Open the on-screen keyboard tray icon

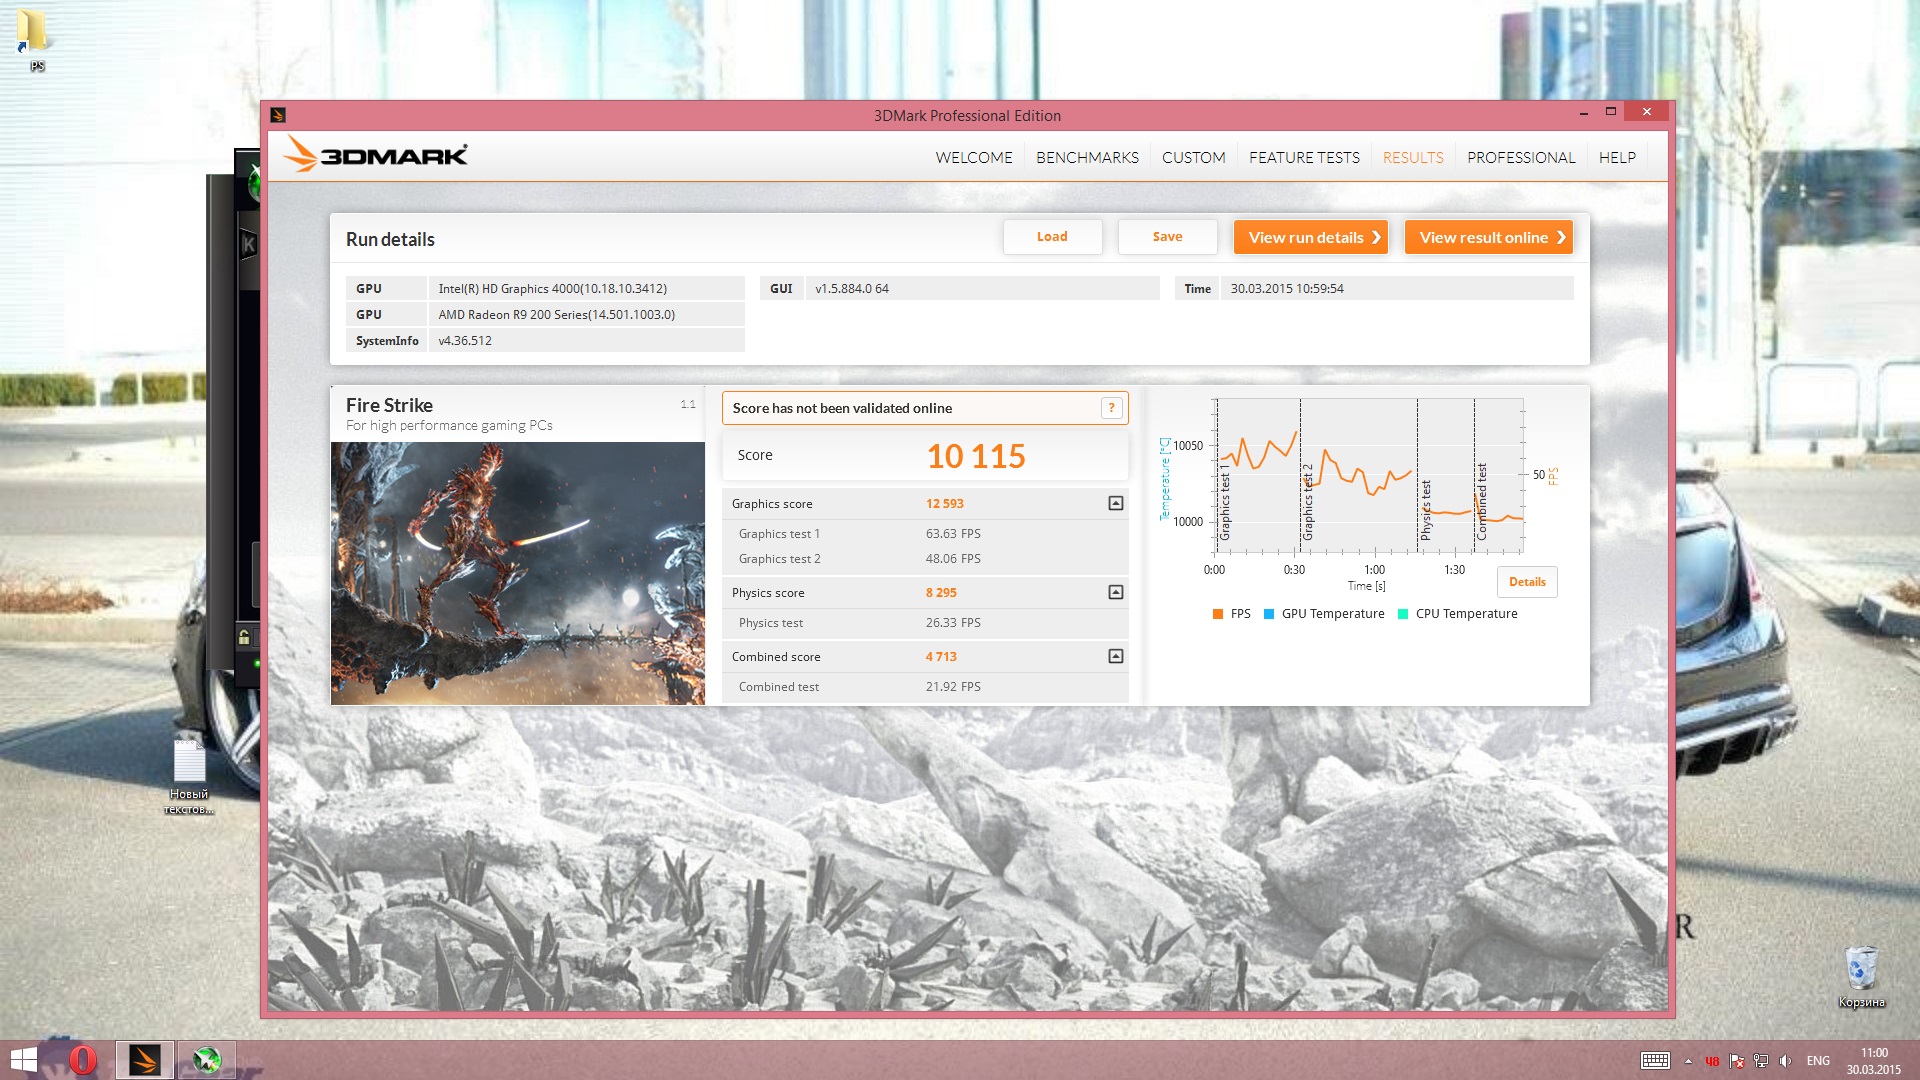tap(1655, 1061)
